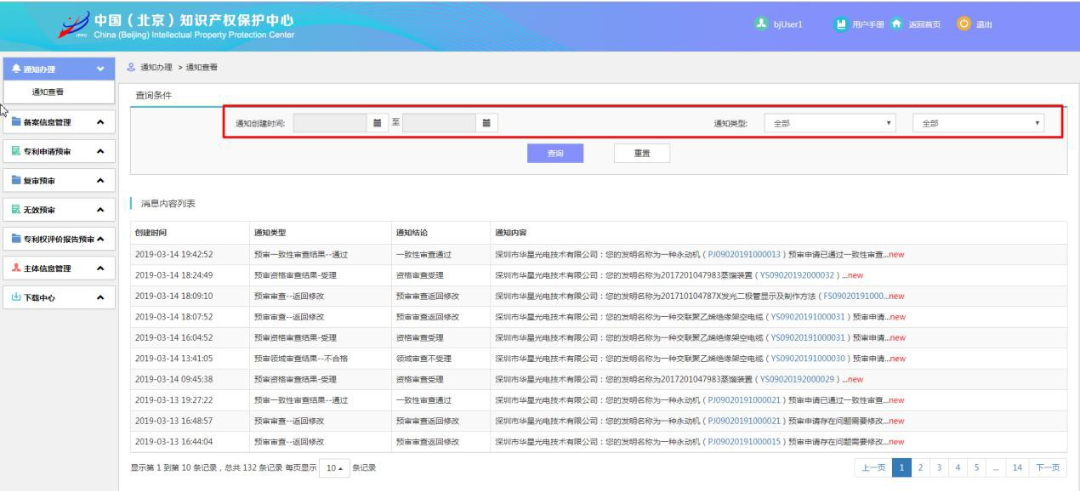This screenshot has width=1080, height=491.
Task: Open the second 全部 dropdown on the right
Action: tap(977, 123)
